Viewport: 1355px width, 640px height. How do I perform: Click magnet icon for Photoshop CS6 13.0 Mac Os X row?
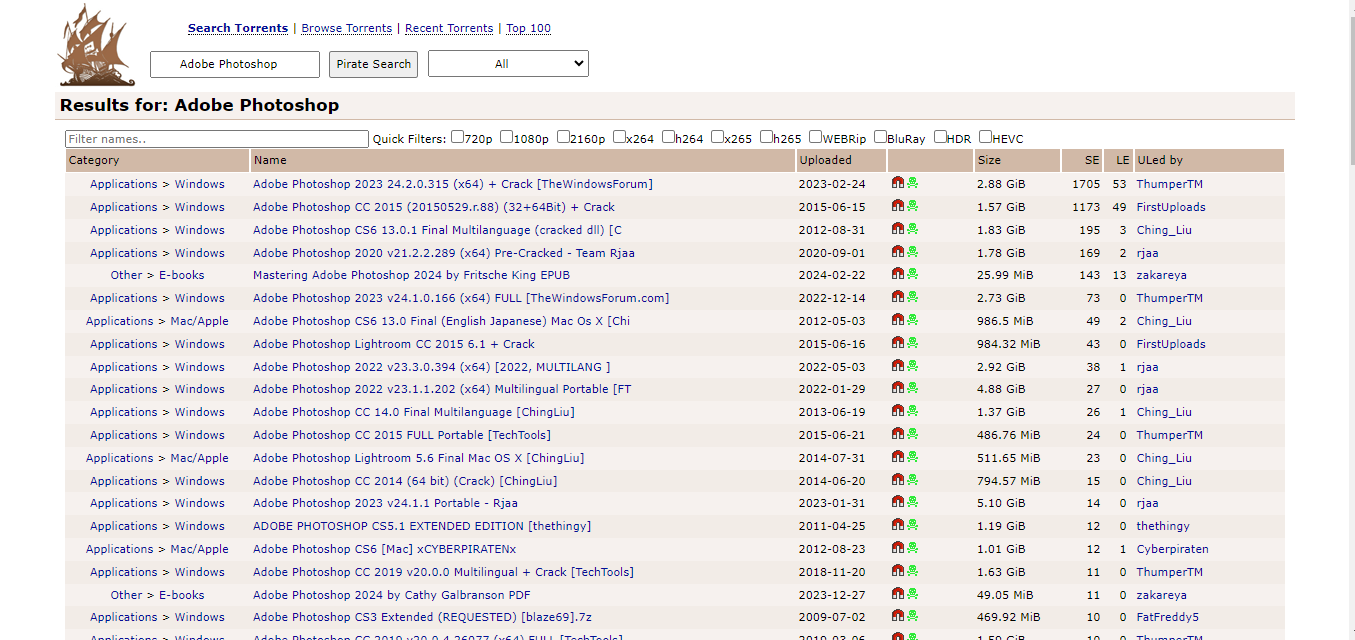click(x=898, y=320)
